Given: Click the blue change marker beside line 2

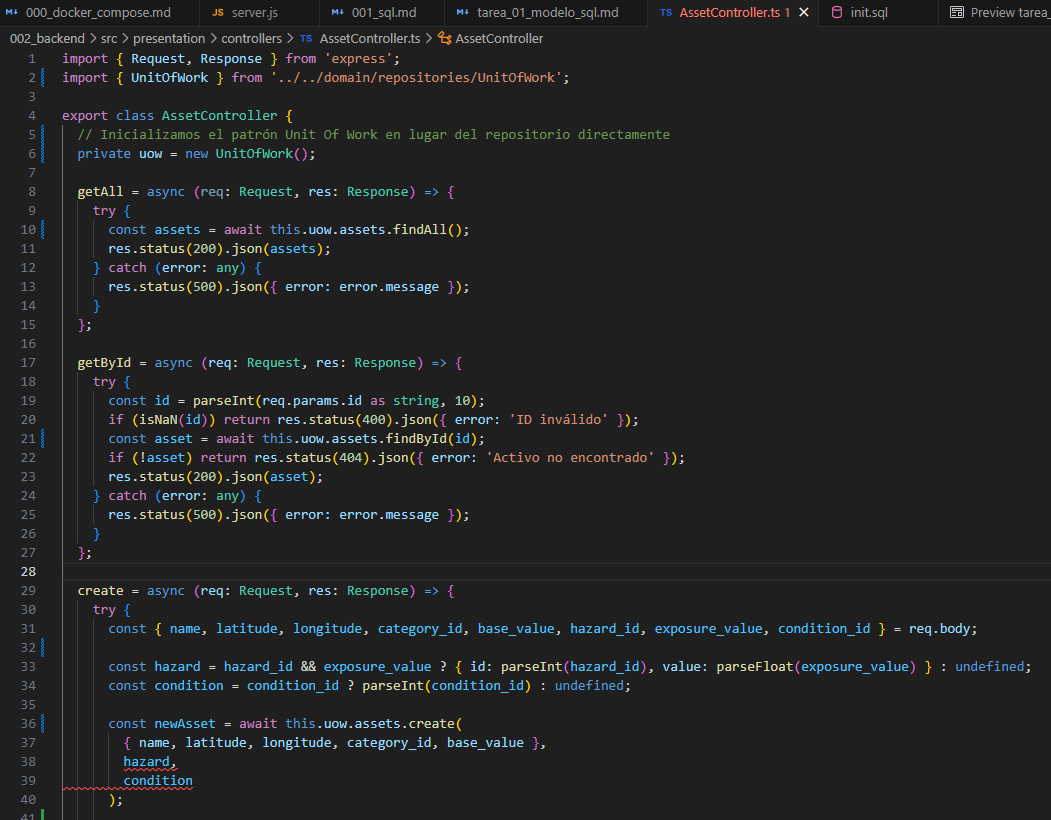Looking at the screenshot, I should pos(43,78).
